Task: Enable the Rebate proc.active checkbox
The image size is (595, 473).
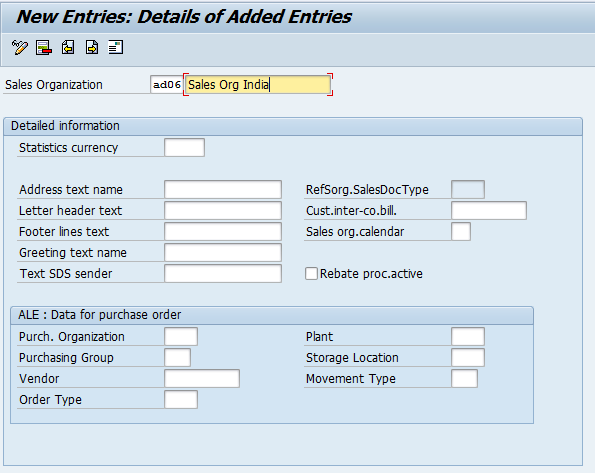Action: click(x=311, y=273)
